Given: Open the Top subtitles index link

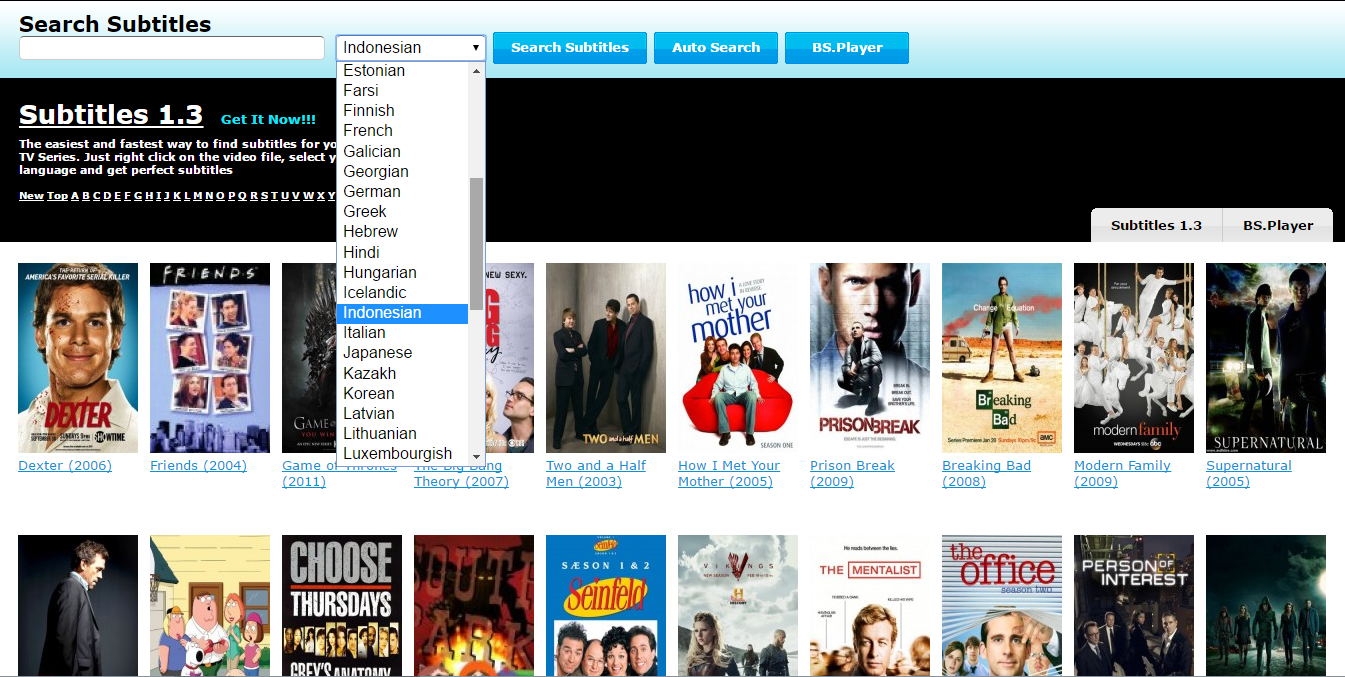Looking at the screenshot, I should point(57,196).
